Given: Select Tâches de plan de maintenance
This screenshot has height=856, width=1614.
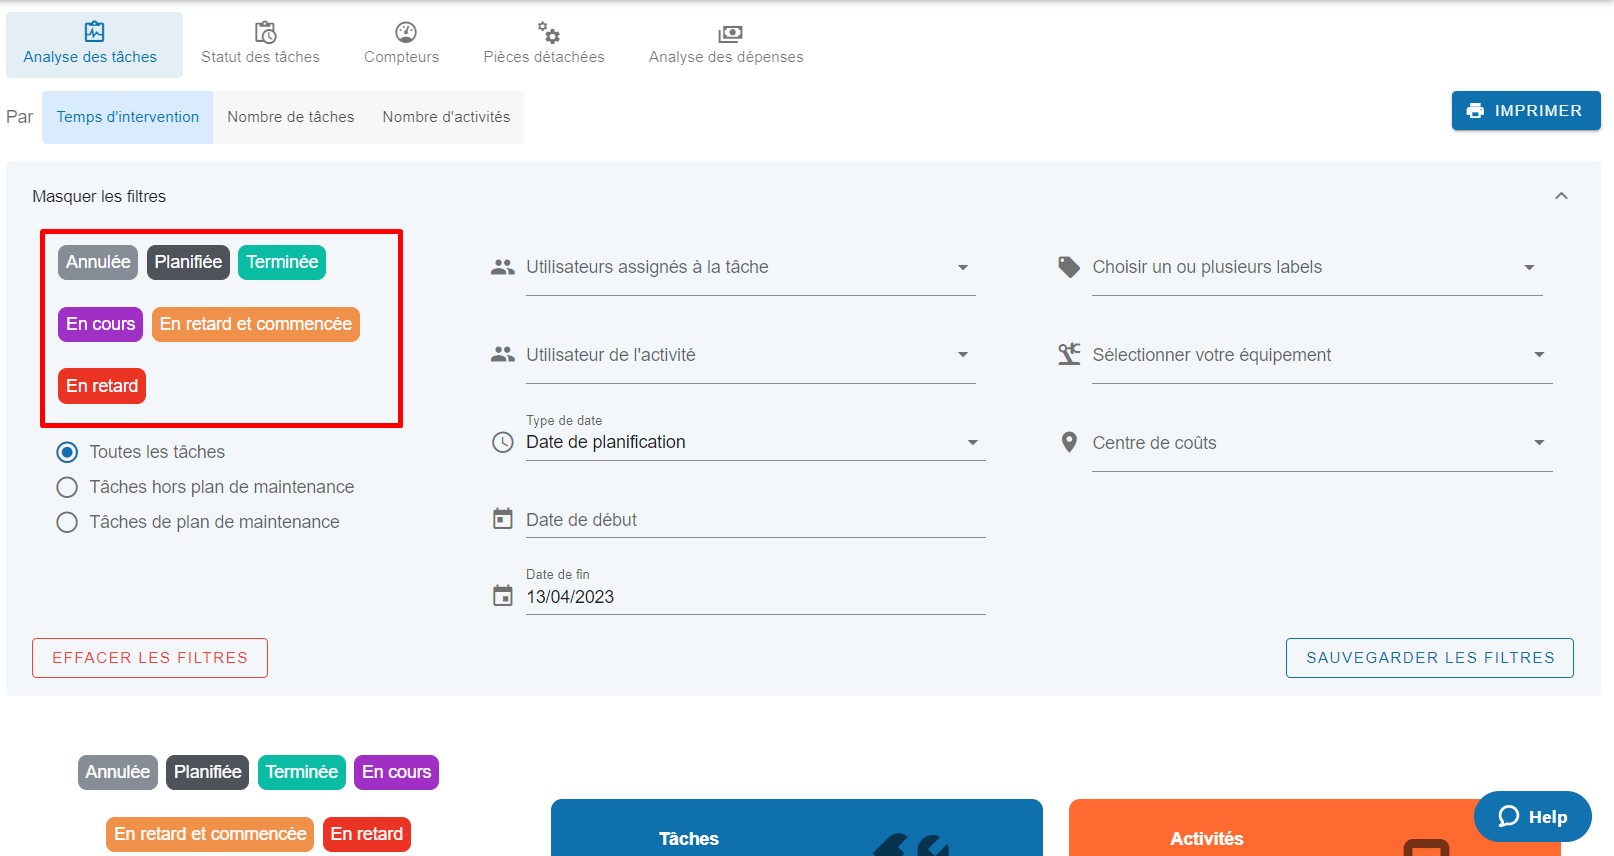Looking at the screenshot, I should [67, 522].
